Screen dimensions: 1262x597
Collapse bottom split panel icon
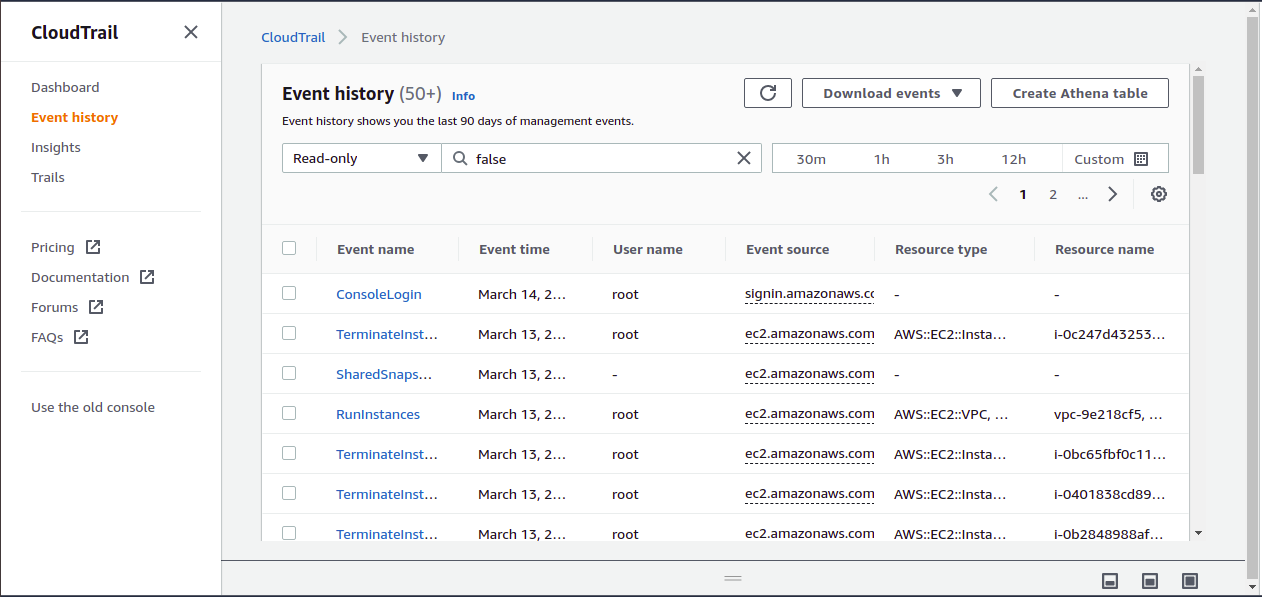[1109, 581]
